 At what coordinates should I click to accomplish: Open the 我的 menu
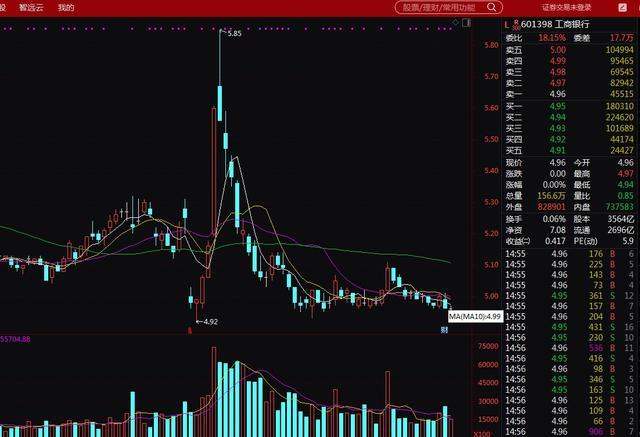click(x=66, y=7)
